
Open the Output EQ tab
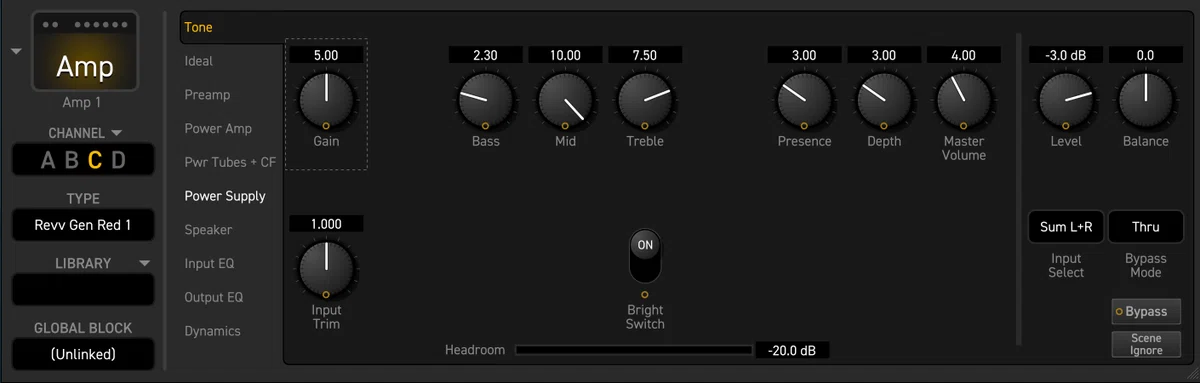214,297
